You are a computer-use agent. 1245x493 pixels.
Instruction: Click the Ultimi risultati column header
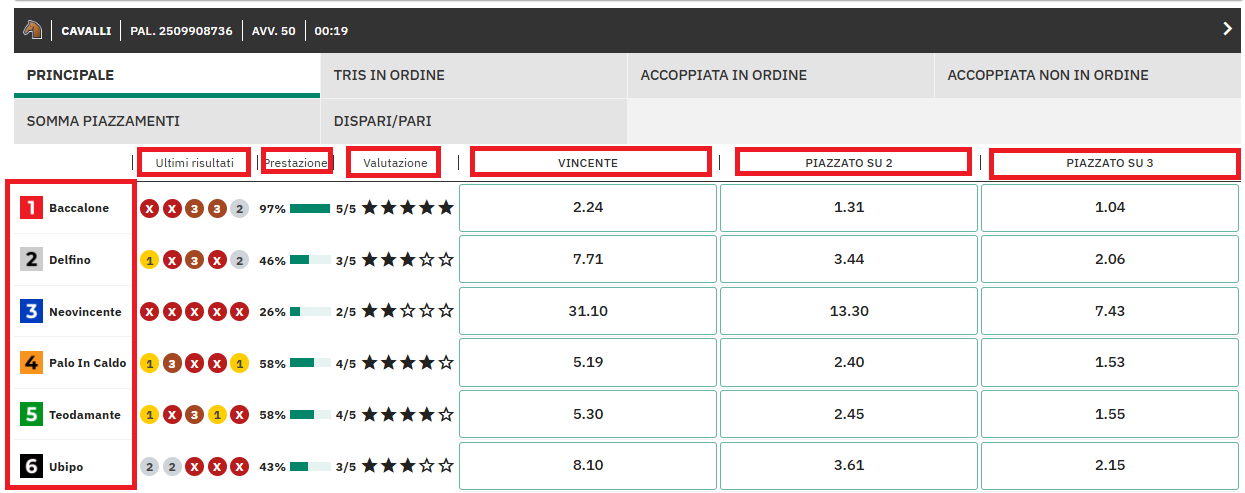pyautogui.click(x=195, y=162)
